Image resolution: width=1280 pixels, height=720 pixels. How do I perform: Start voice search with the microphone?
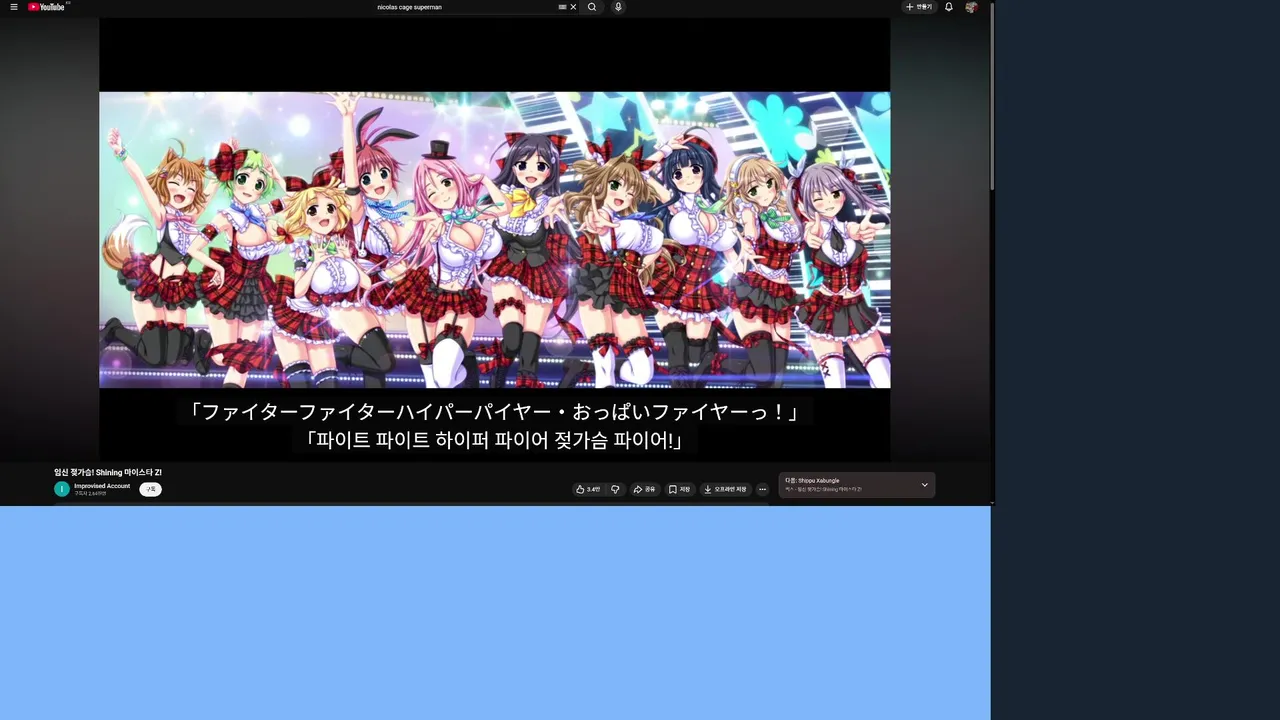point(618,7)
